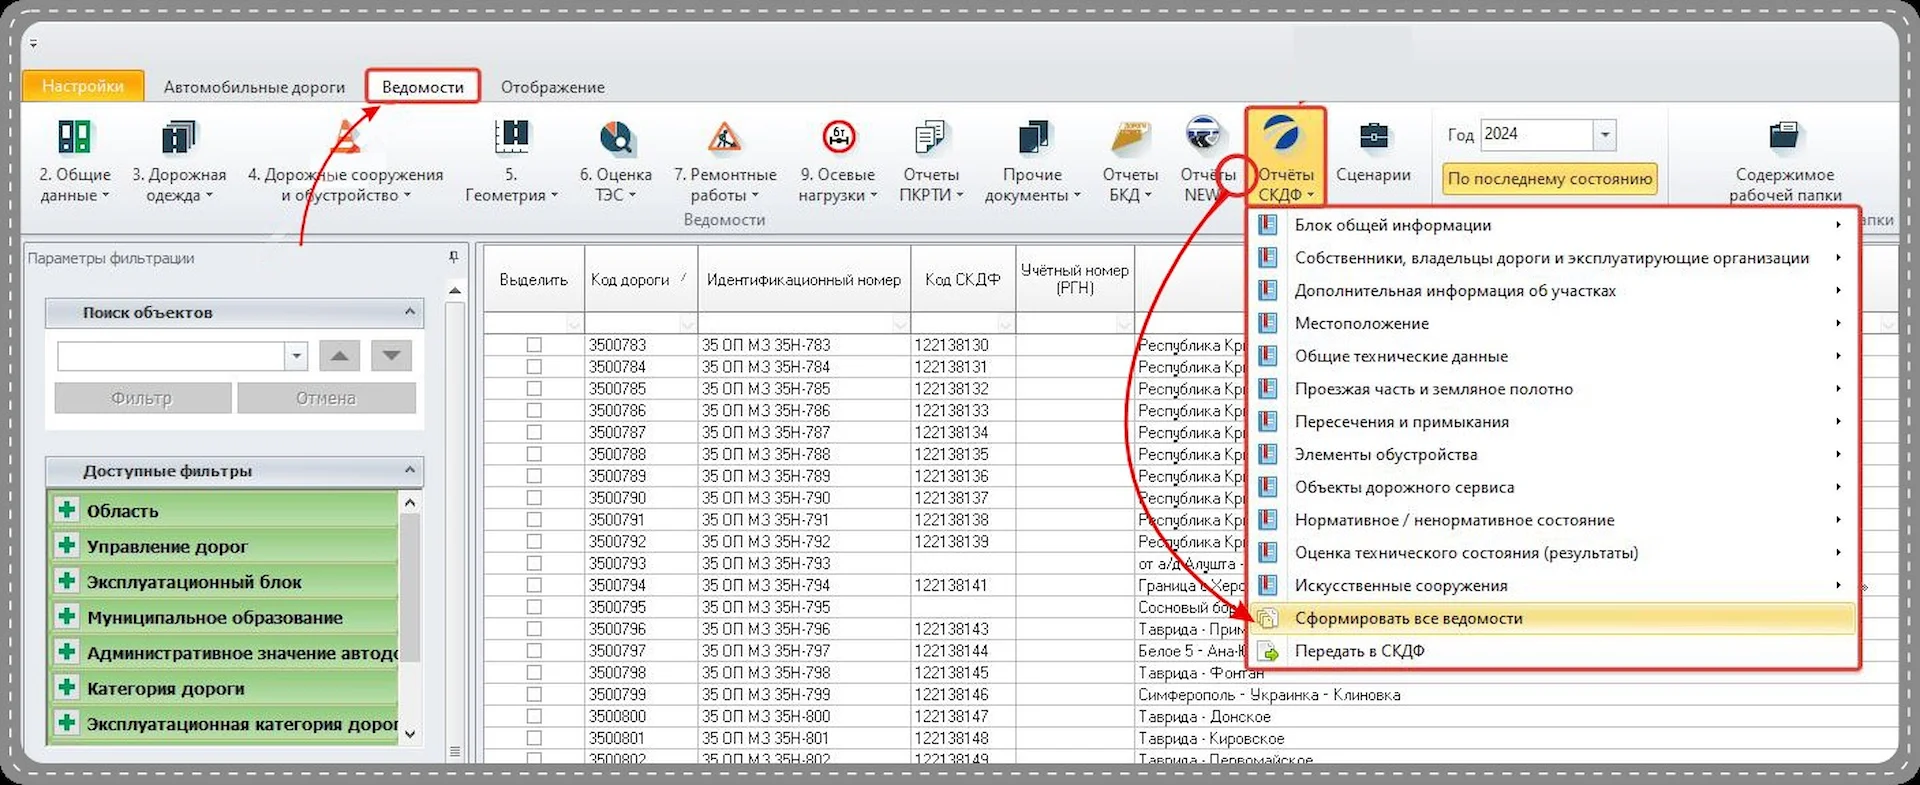This screenshot has width=1920, height=785.
Task: Switch to the Автомобильные дороги tab
Action: (254, 87)
